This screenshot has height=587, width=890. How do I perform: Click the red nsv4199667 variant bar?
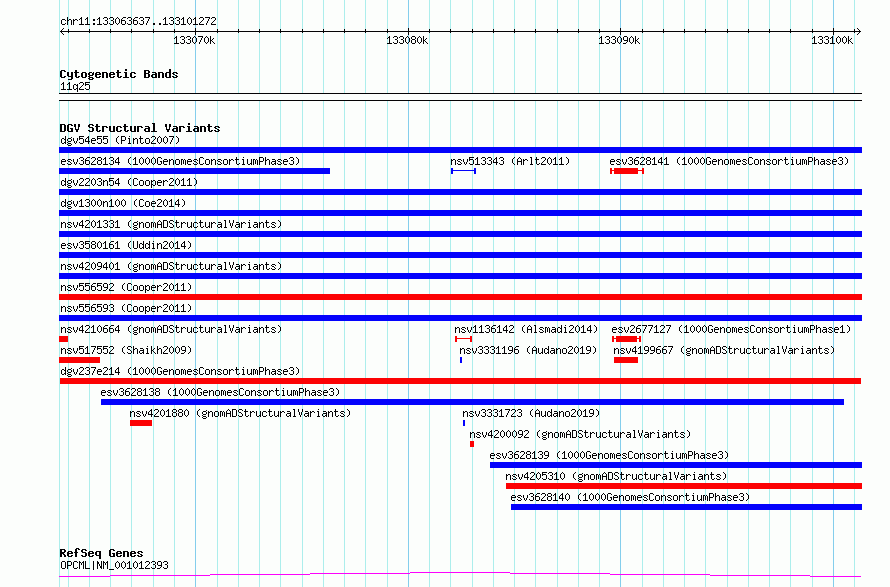[x=625, y=360]
